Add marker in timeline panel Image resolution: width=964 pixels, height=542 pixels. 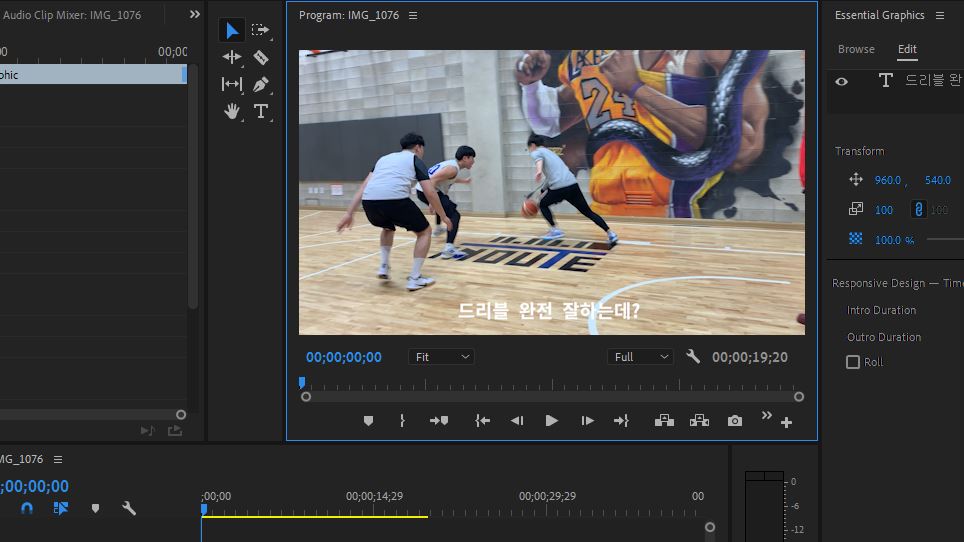coord(95,508)
